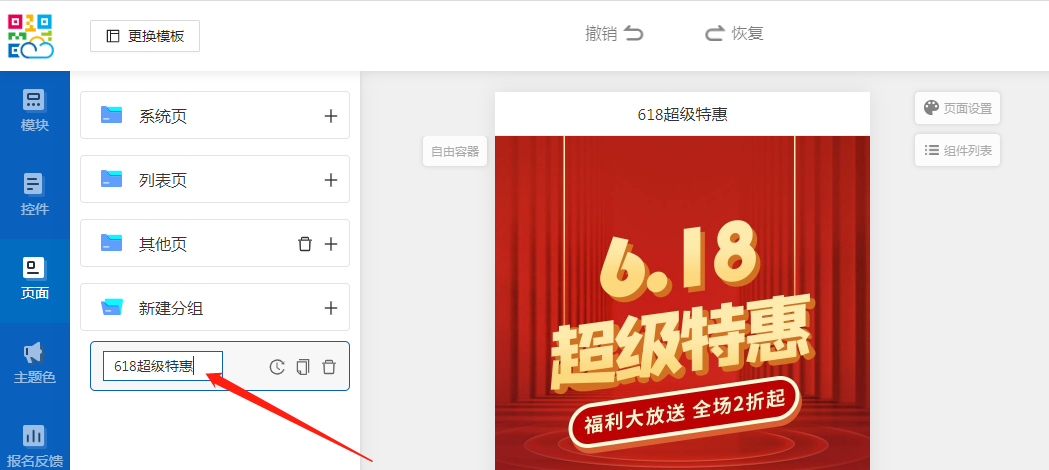
Task: Click the 618超级特惠 page name input field
Action: (x=162, y=366)
